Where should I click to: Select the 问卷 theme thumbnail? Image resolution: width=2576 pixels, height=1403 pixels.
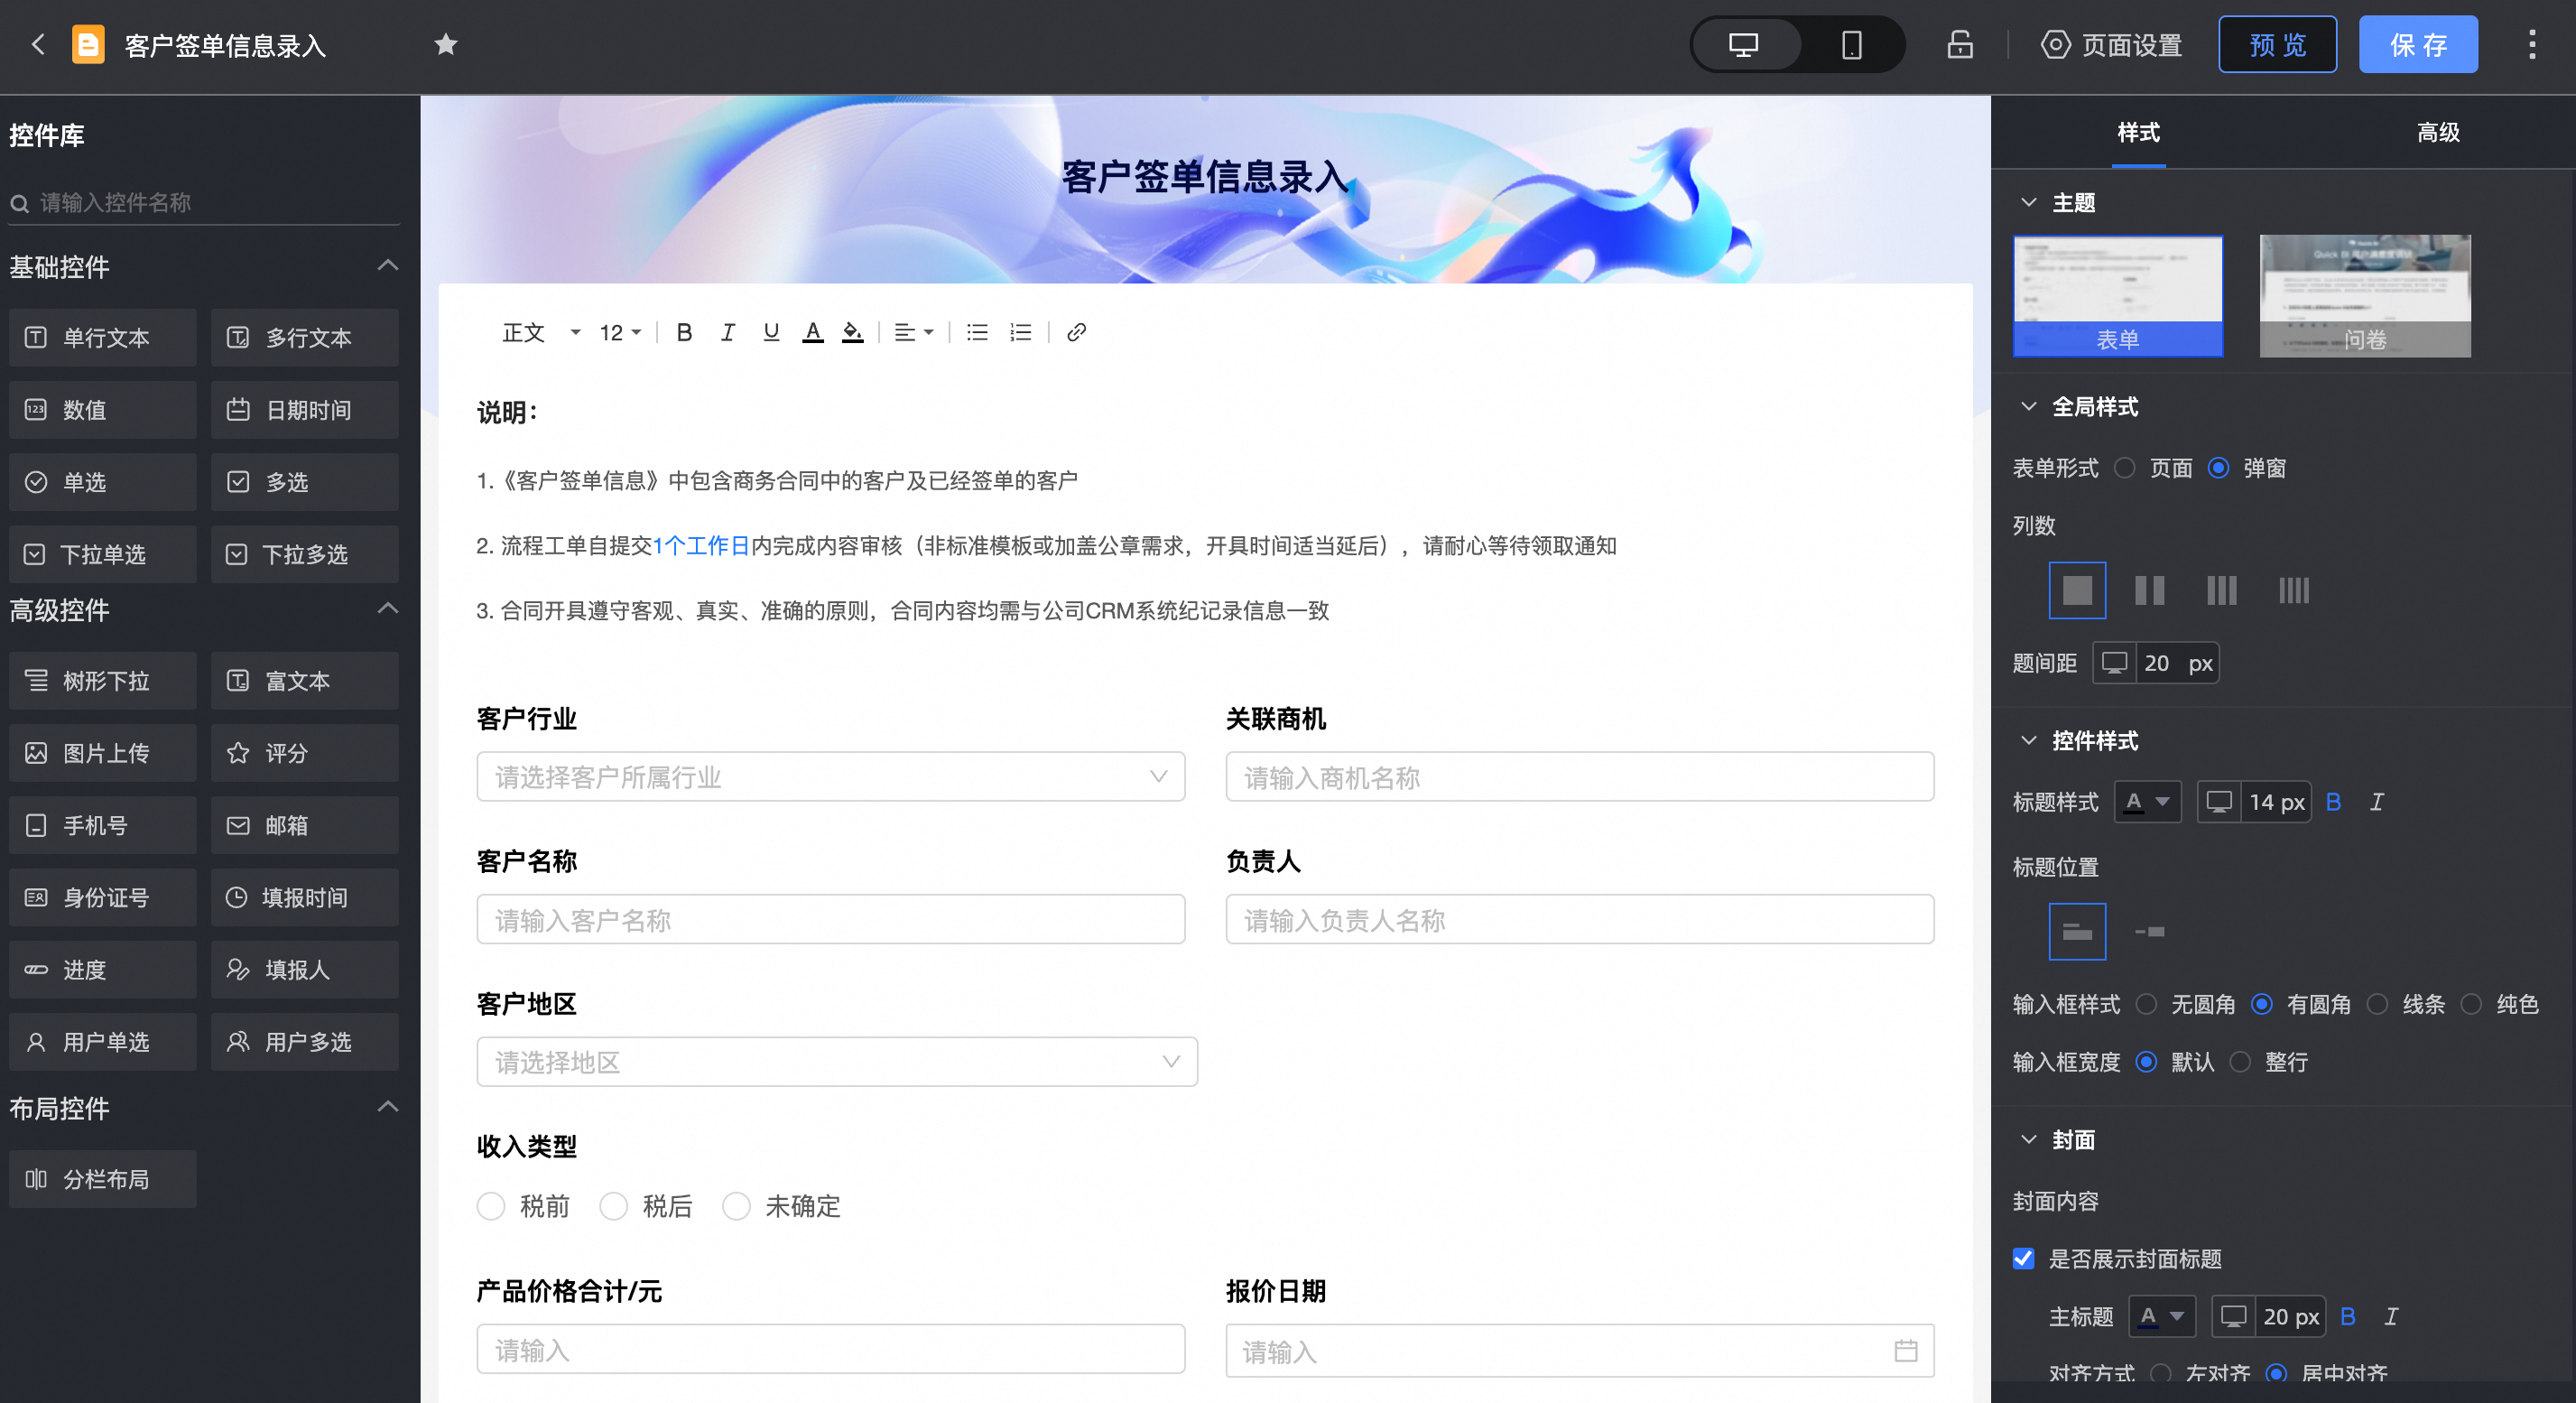point(2364,296)
